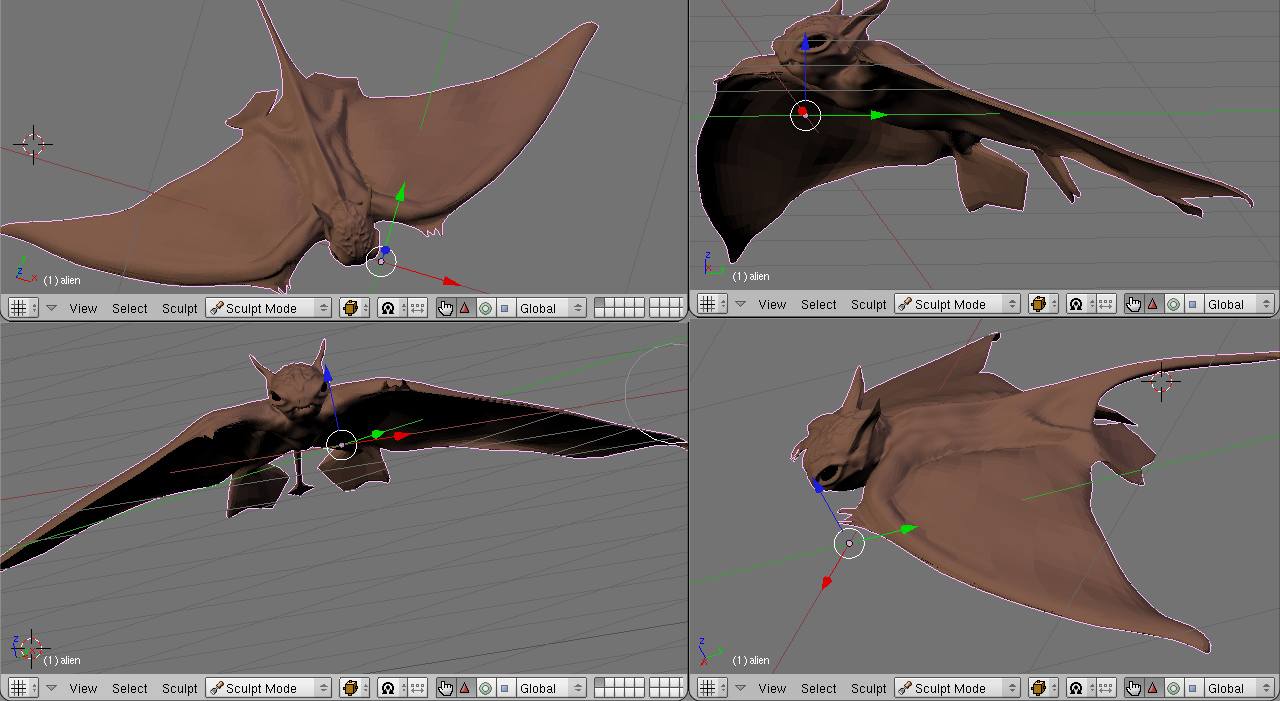Image resolution: width=1280 pixels, height=701 pixels.
Task: Open Global orientation dropdown in top-left viewport
Action: [551, 308]
